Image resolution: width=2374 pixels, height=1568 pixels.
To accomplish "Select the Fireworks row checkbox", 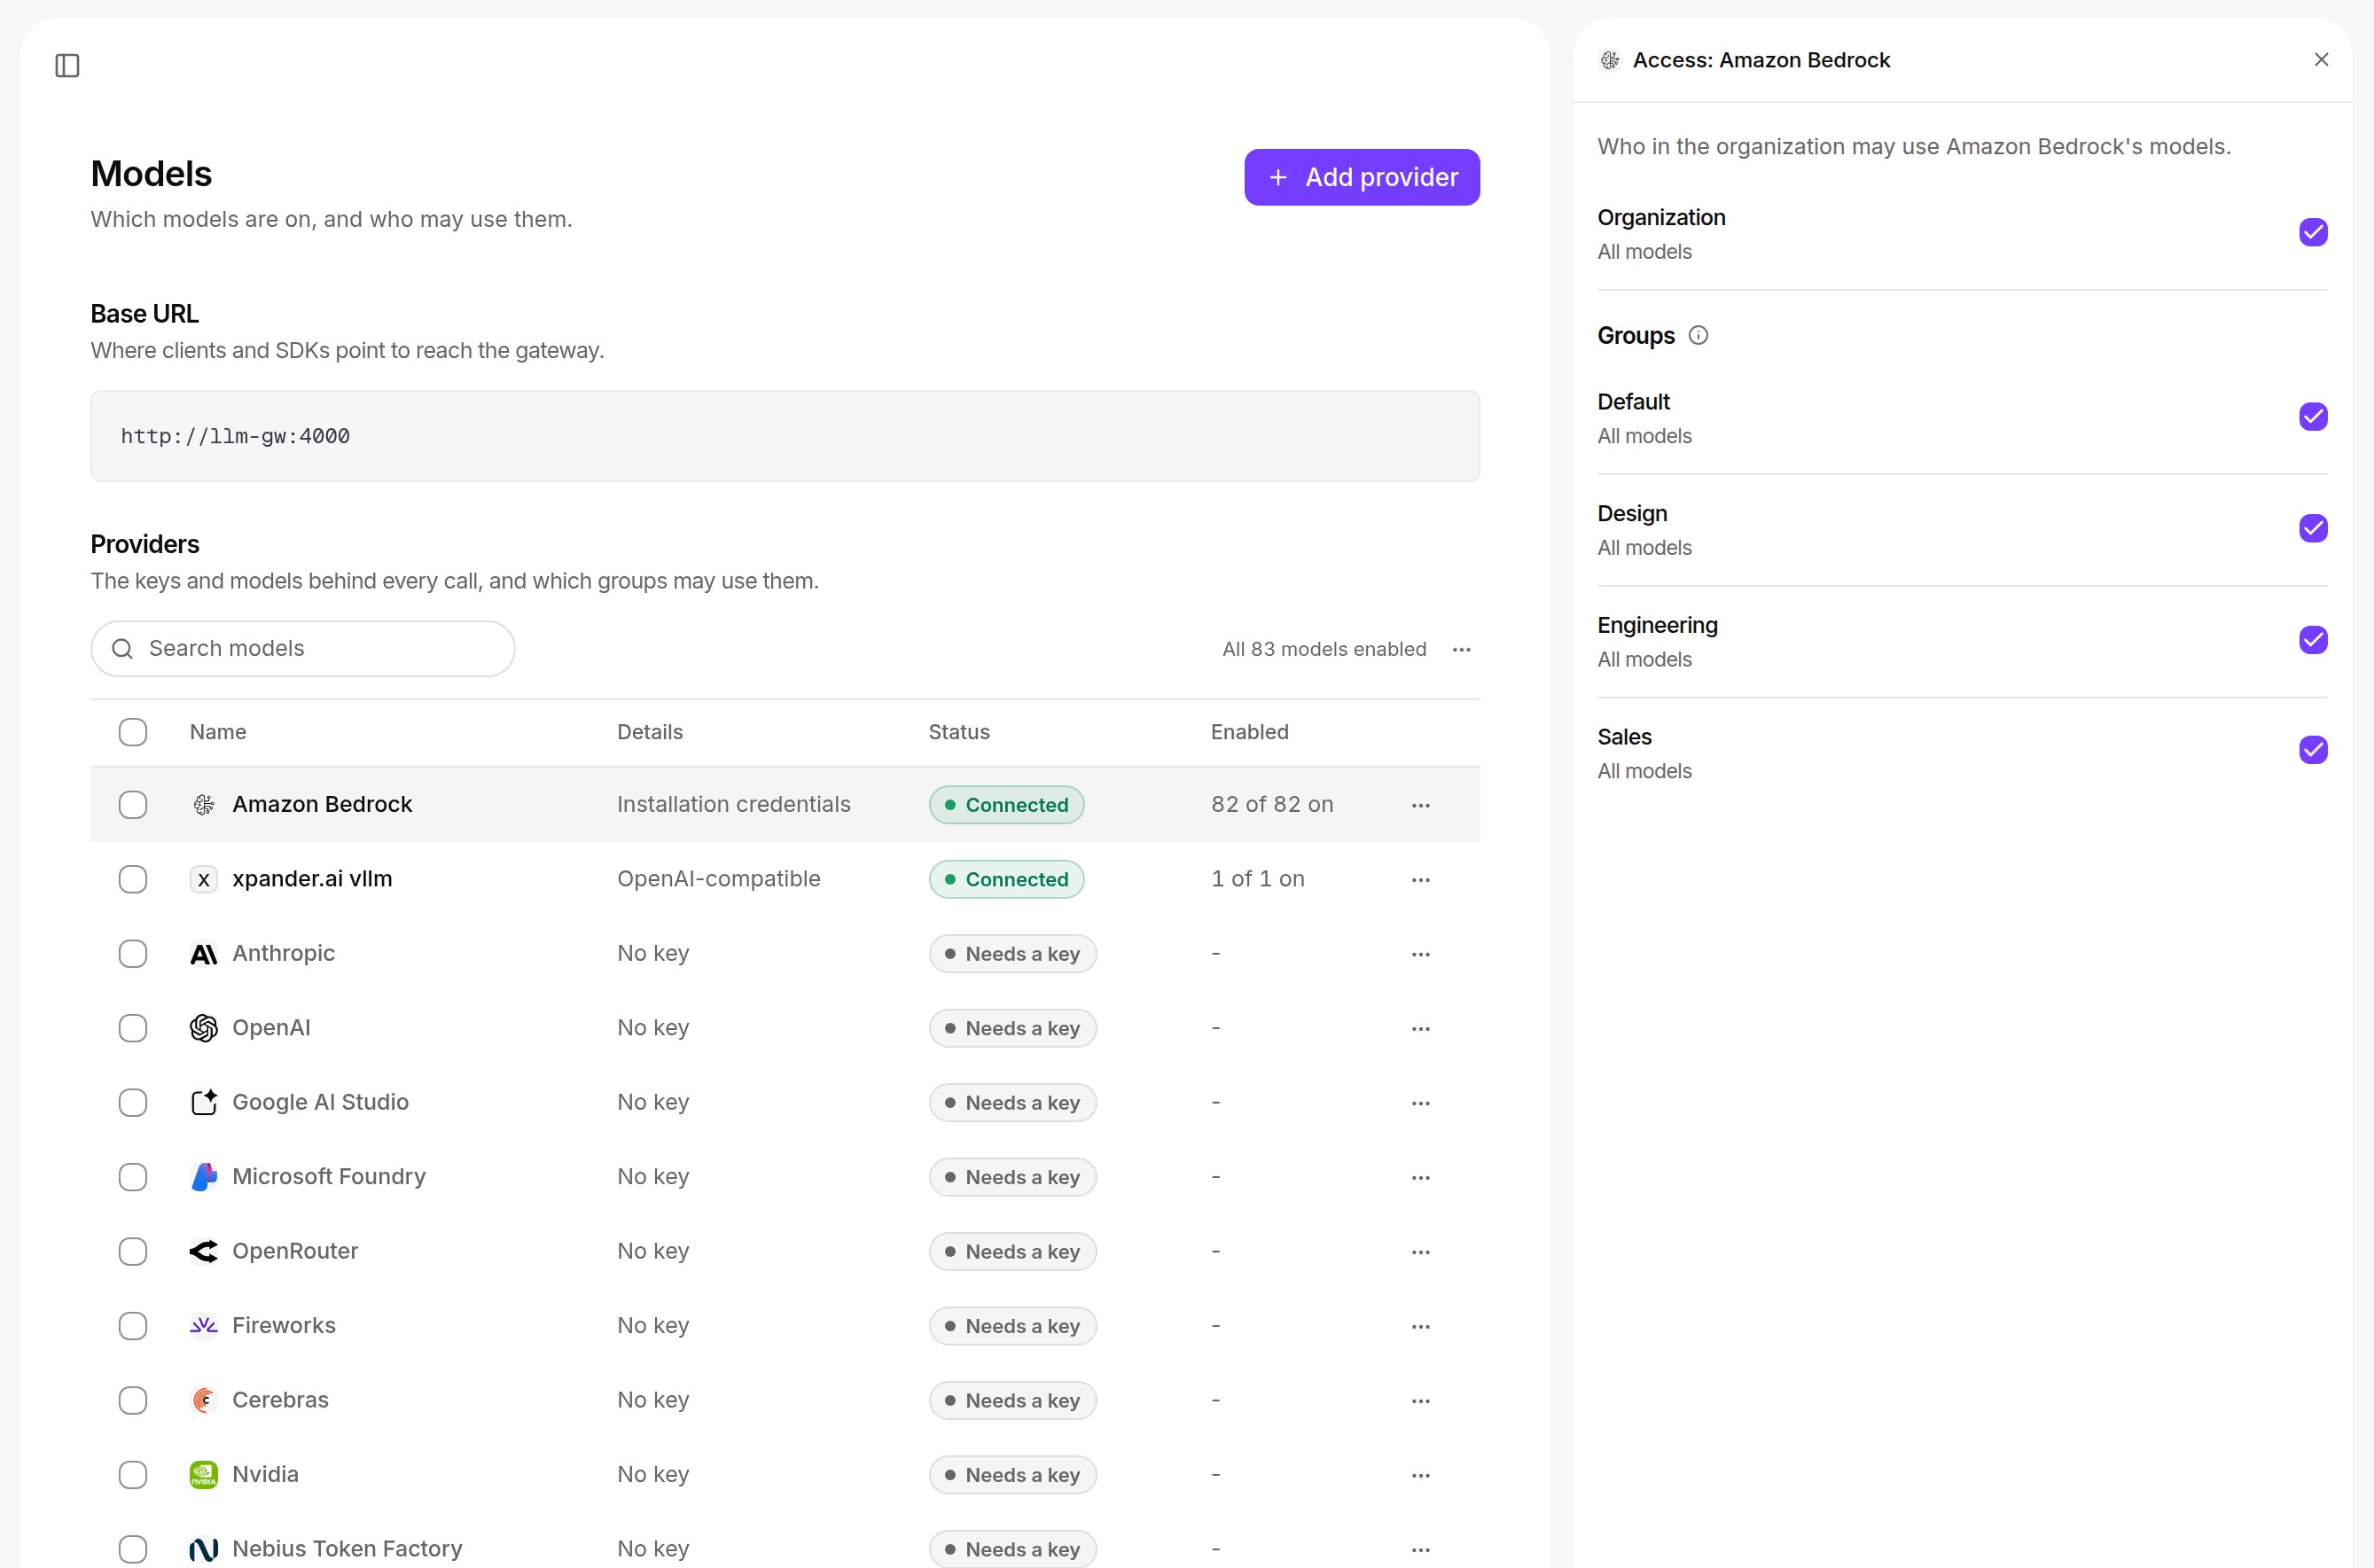I will (x=133, y=1327).
